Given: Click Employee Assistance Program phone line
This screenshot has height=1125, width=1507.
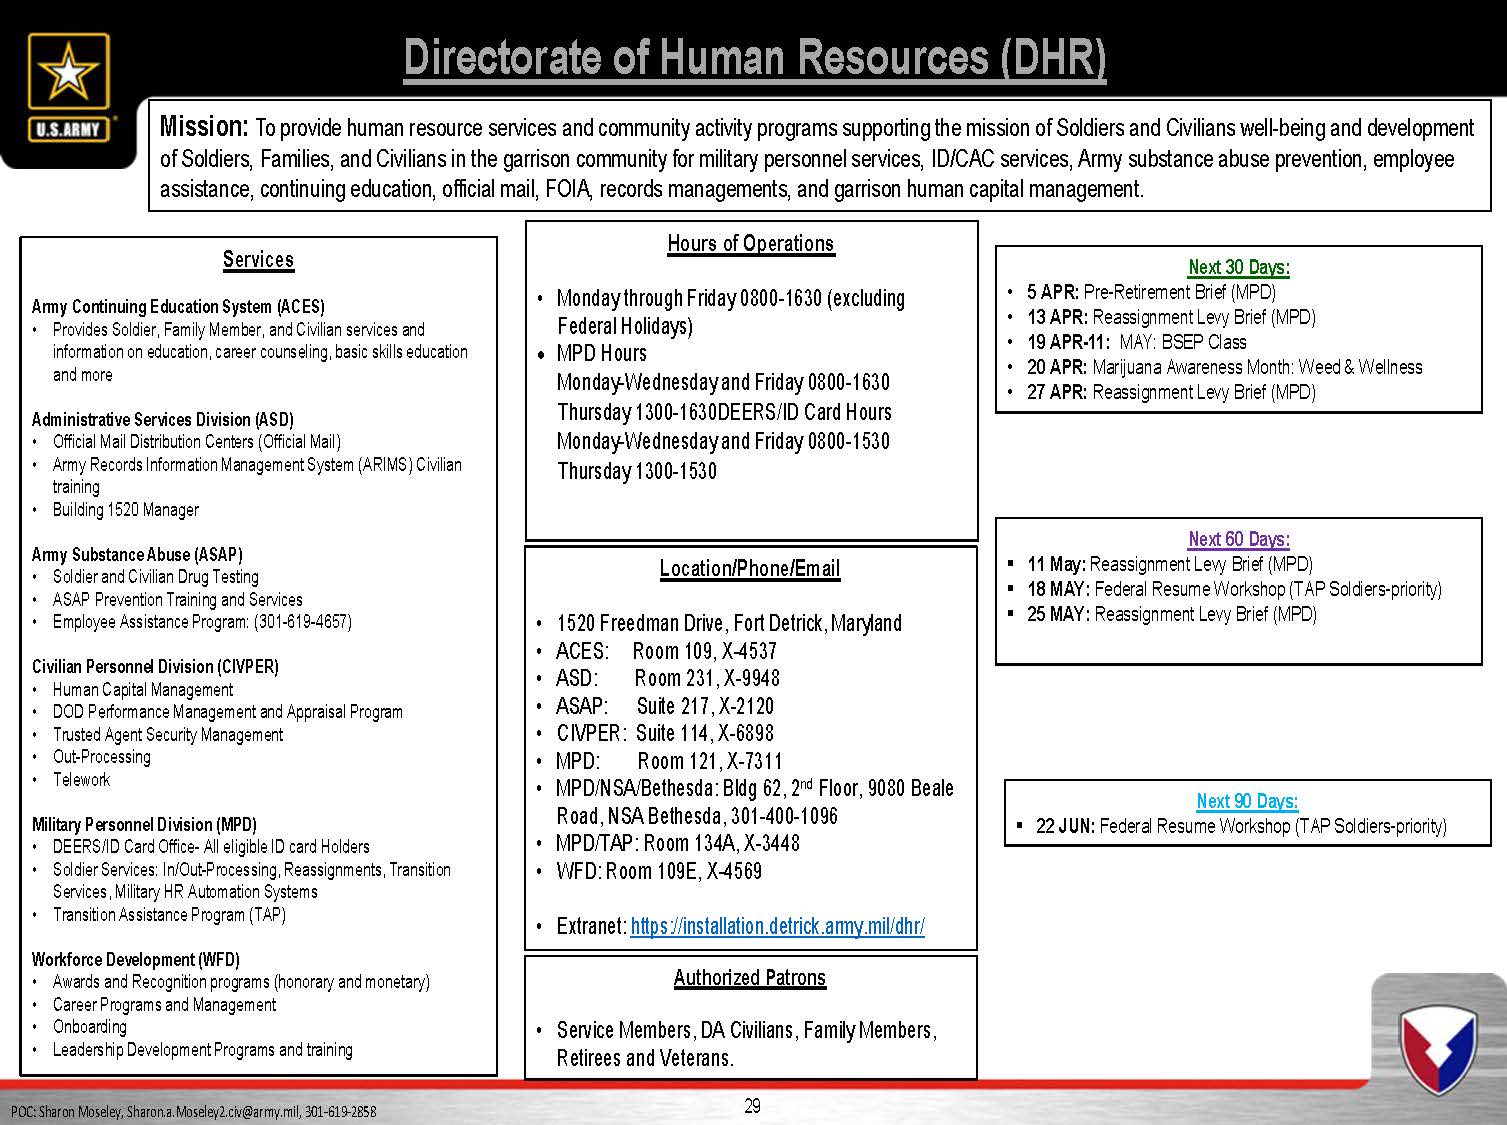Looking at the screenshot, I should (x=202, y=622).
